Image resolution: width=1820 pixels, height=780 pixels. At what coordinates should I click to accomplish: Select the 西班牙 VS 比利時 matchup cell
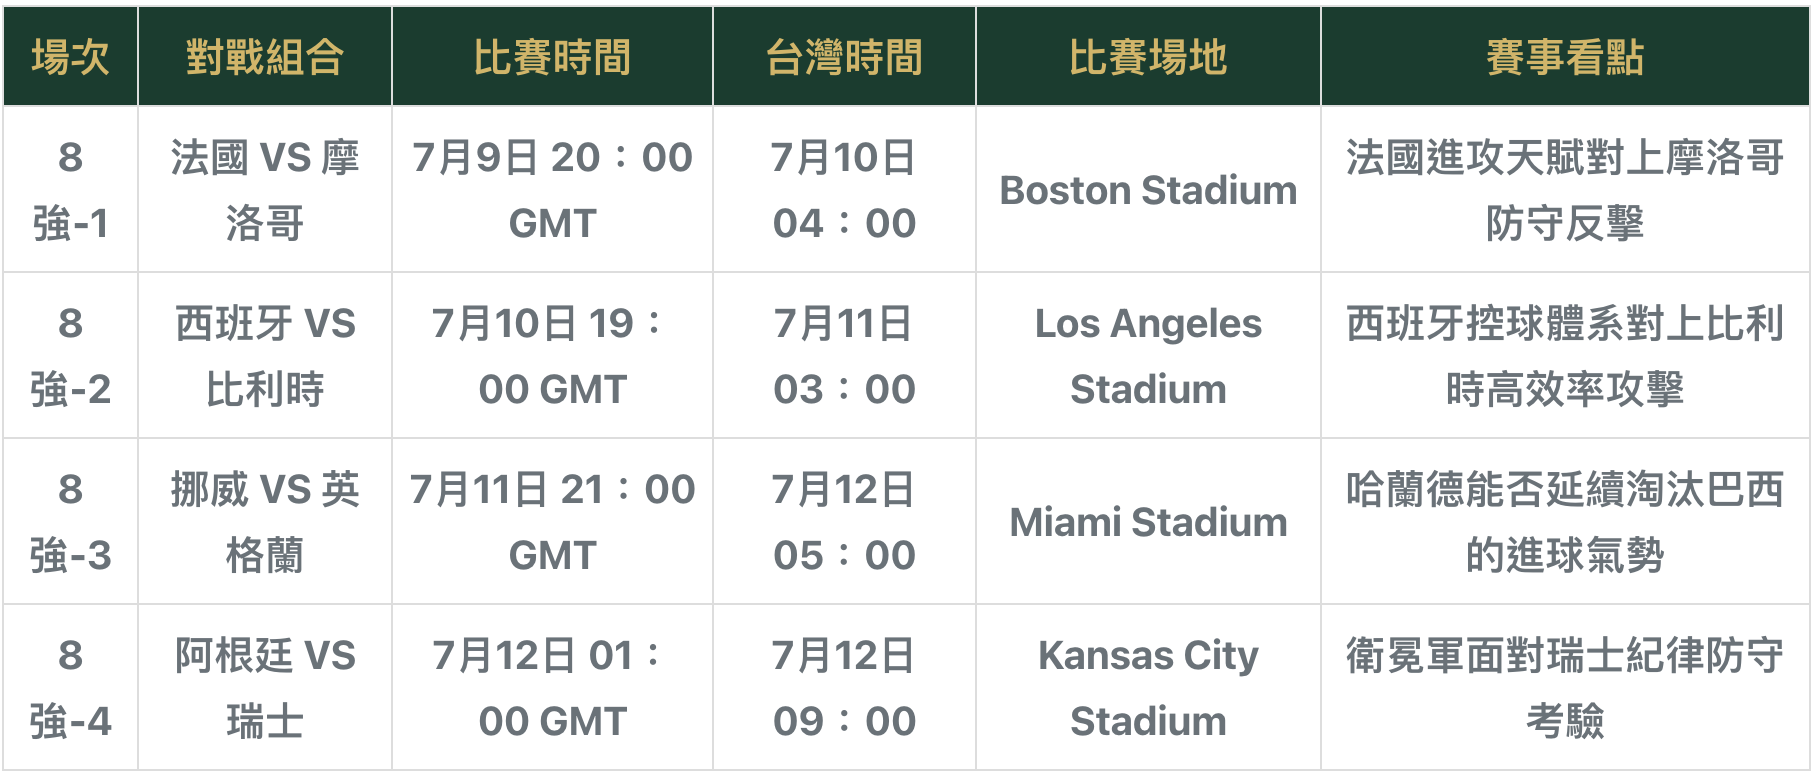click(x=265, y=355)
